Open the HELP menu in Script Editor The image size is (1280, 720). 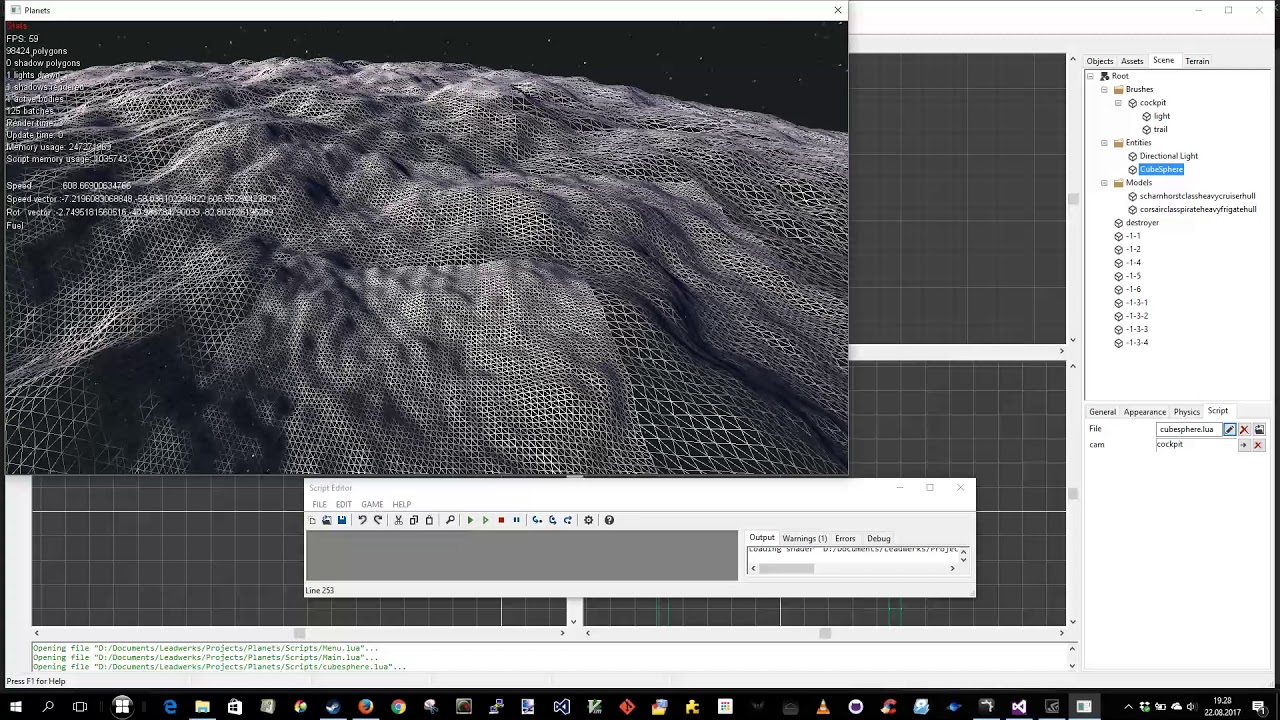pos(401,504)
